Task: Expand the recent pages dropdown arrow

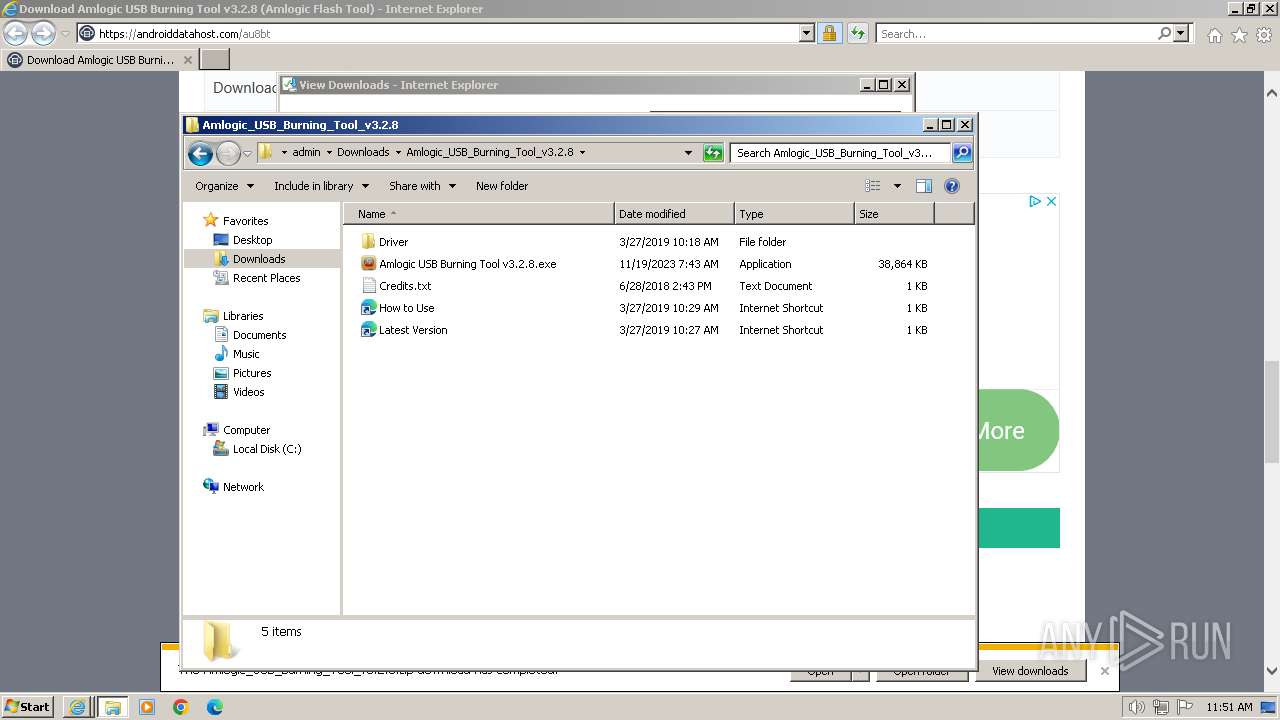Action: [248, 153]
